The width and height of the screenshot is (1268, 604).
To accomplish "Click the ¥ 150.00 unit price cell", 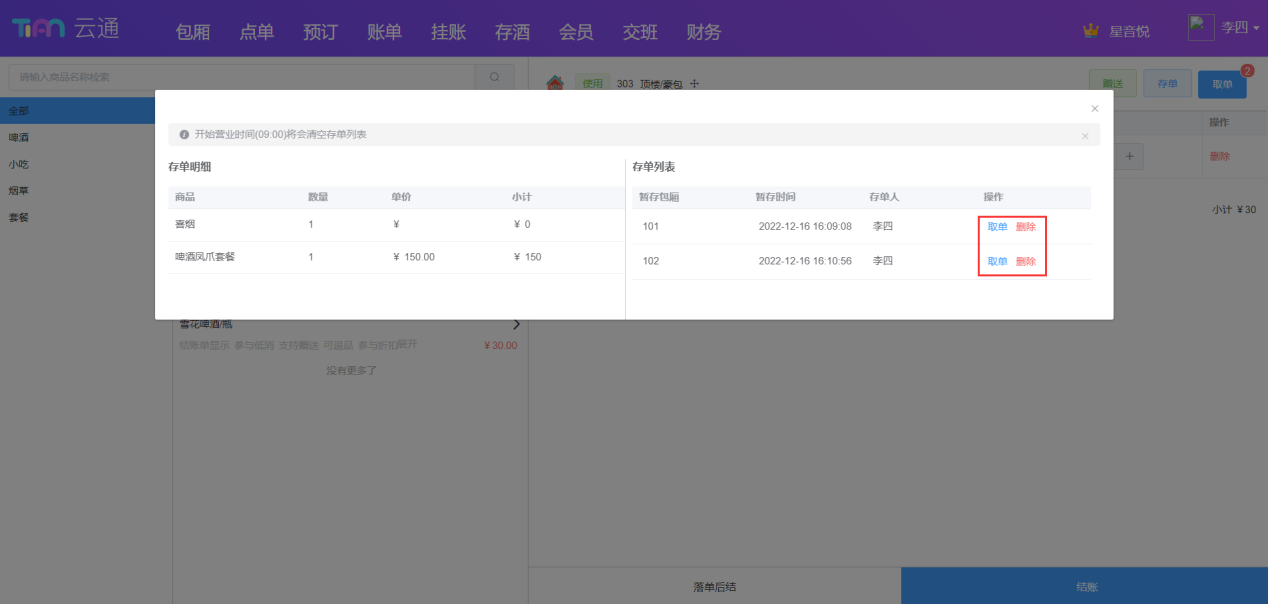I will point(414,257).
